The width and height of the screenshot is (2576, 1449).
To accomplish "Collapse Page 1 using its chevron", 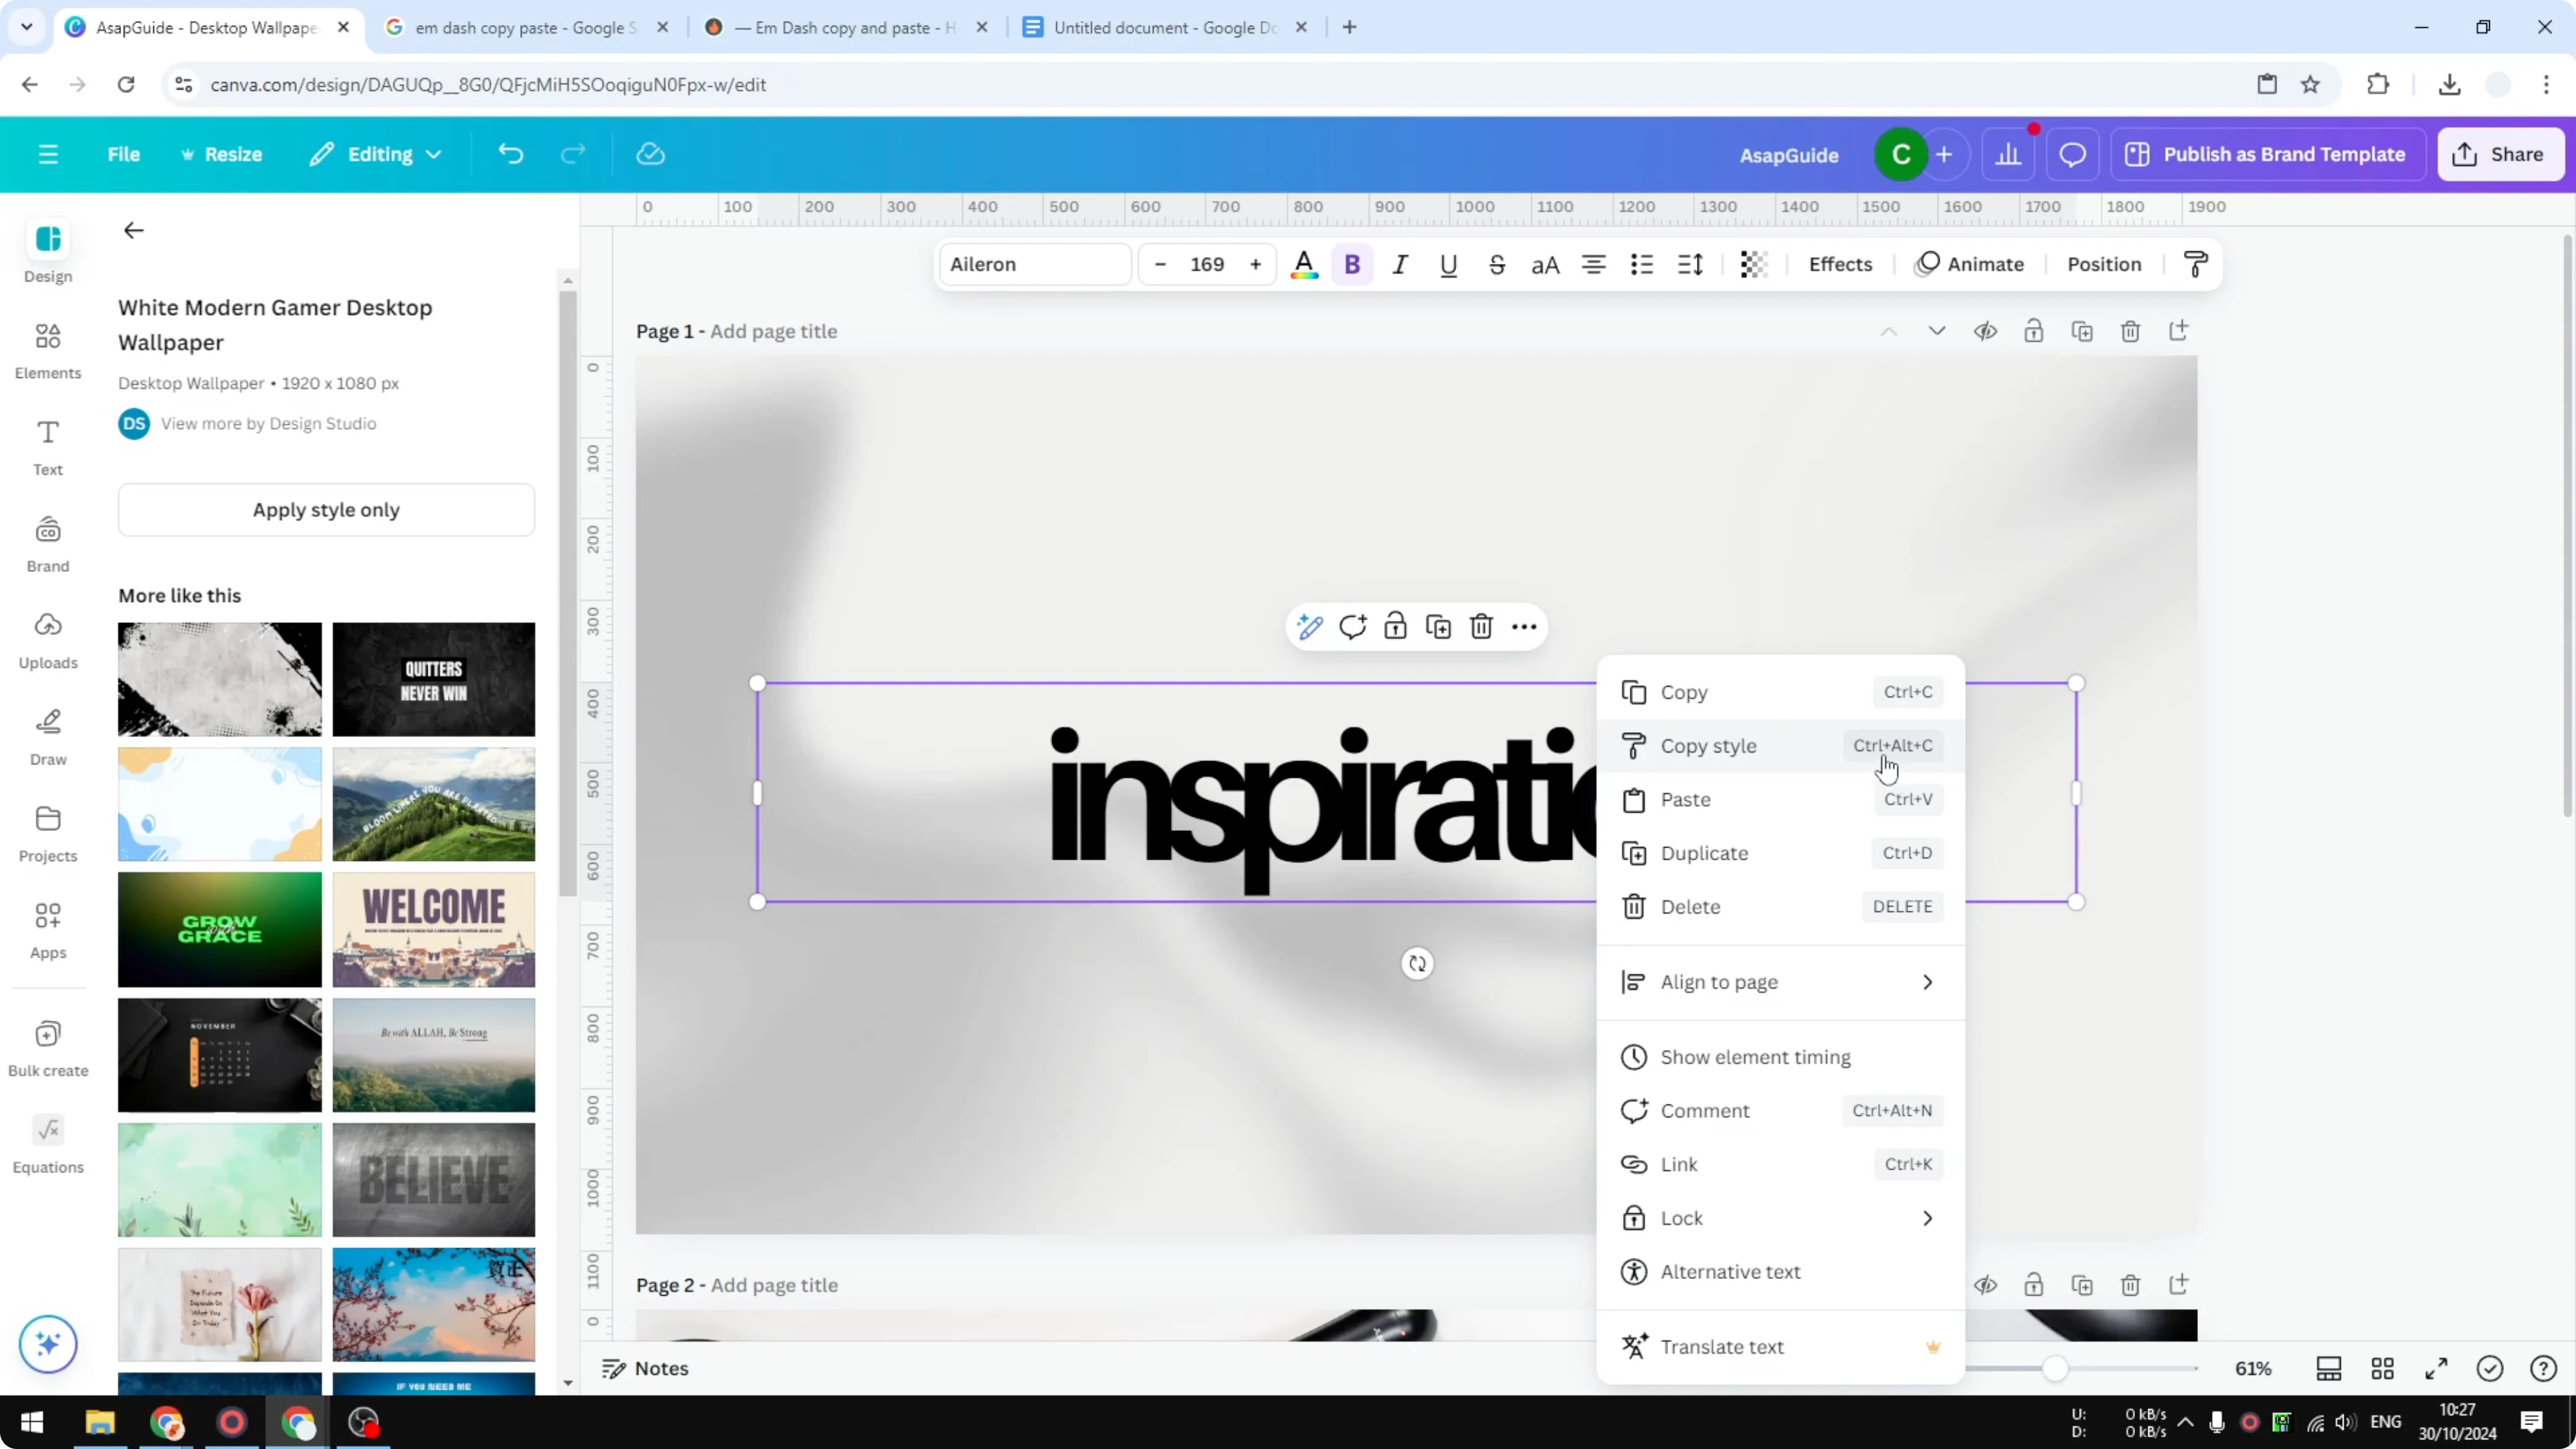I will pos(1936,331).
